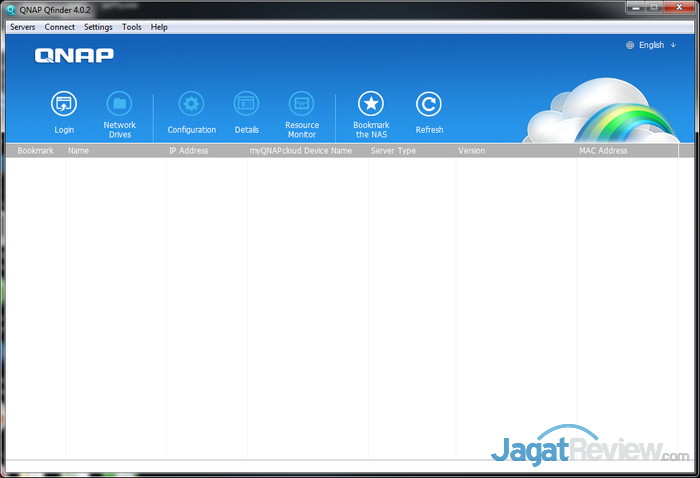This screenshot has height=478, width=700.
Task: Open the Servers menu
Action: [22, 27]
